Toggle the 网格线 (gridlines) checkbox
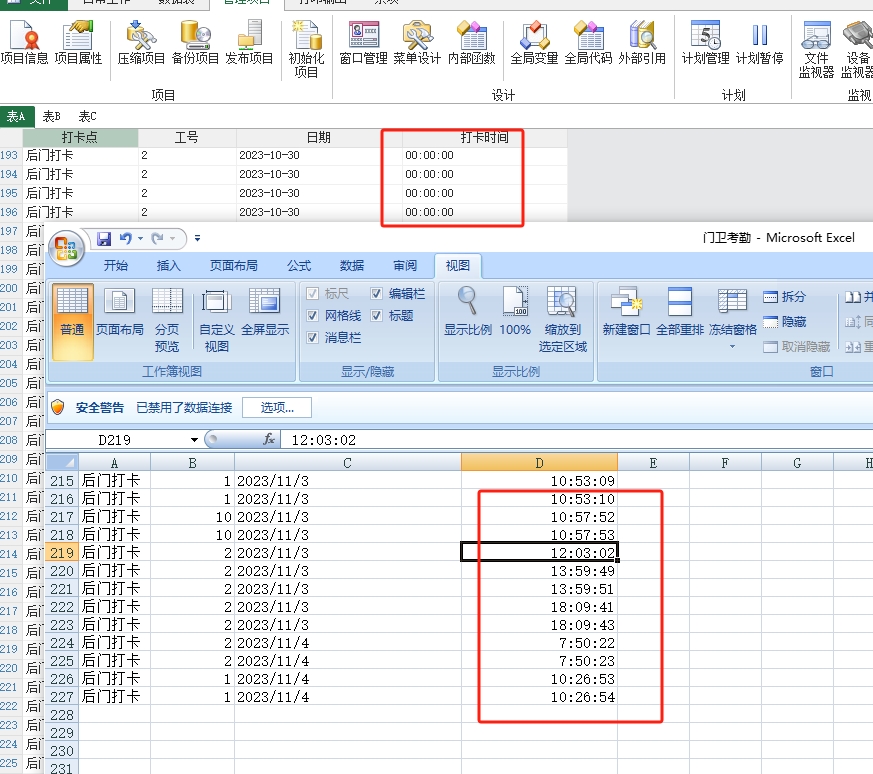873x774 pixels. click(313, 316)
